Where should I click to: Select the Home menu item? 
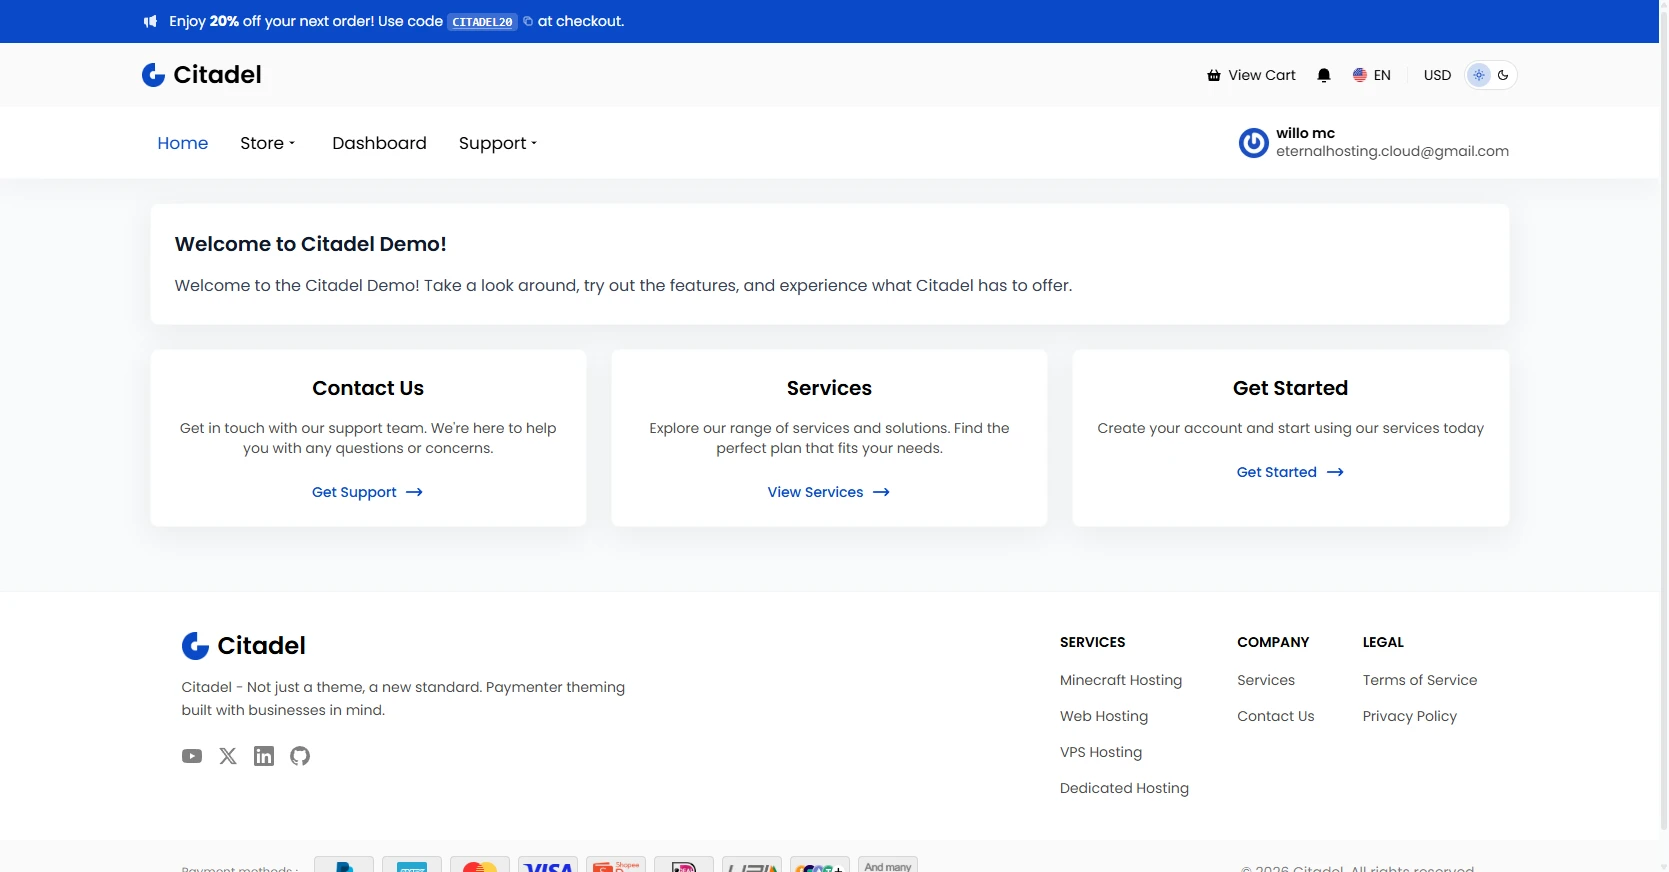pos(183,143)
